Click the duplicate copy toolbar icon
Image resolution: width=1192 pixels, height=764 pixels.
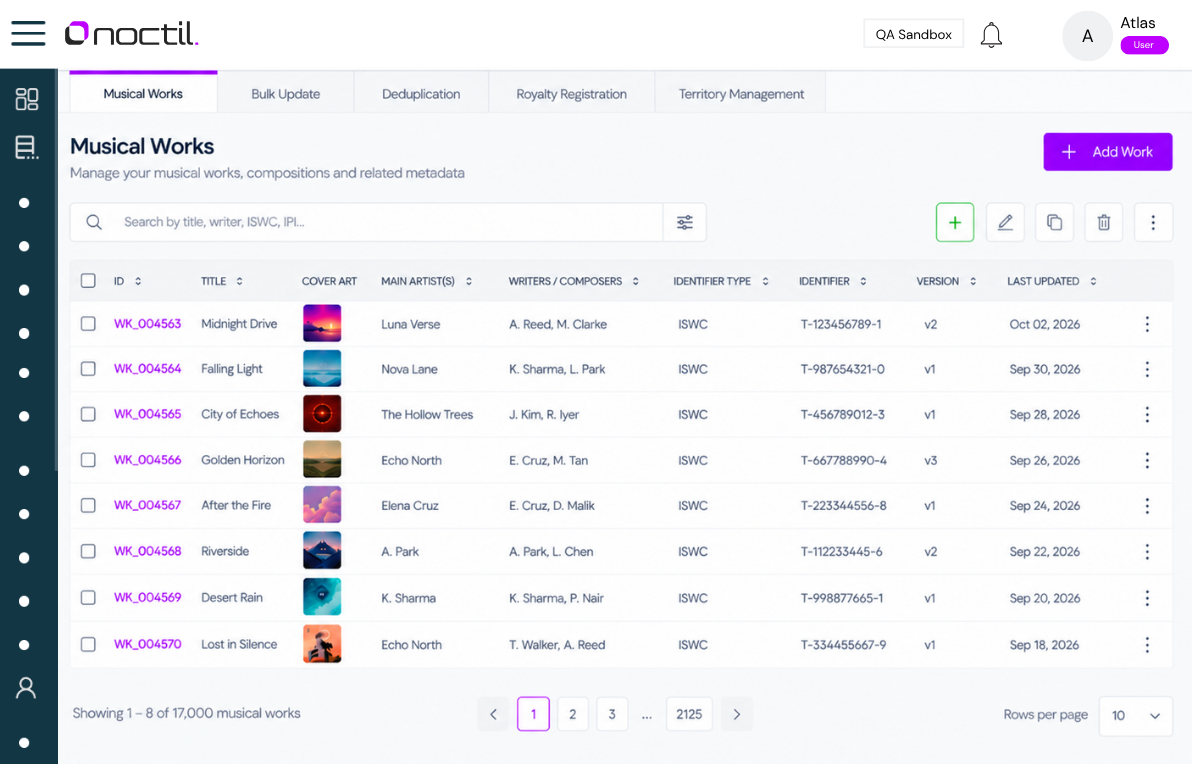1054,222
